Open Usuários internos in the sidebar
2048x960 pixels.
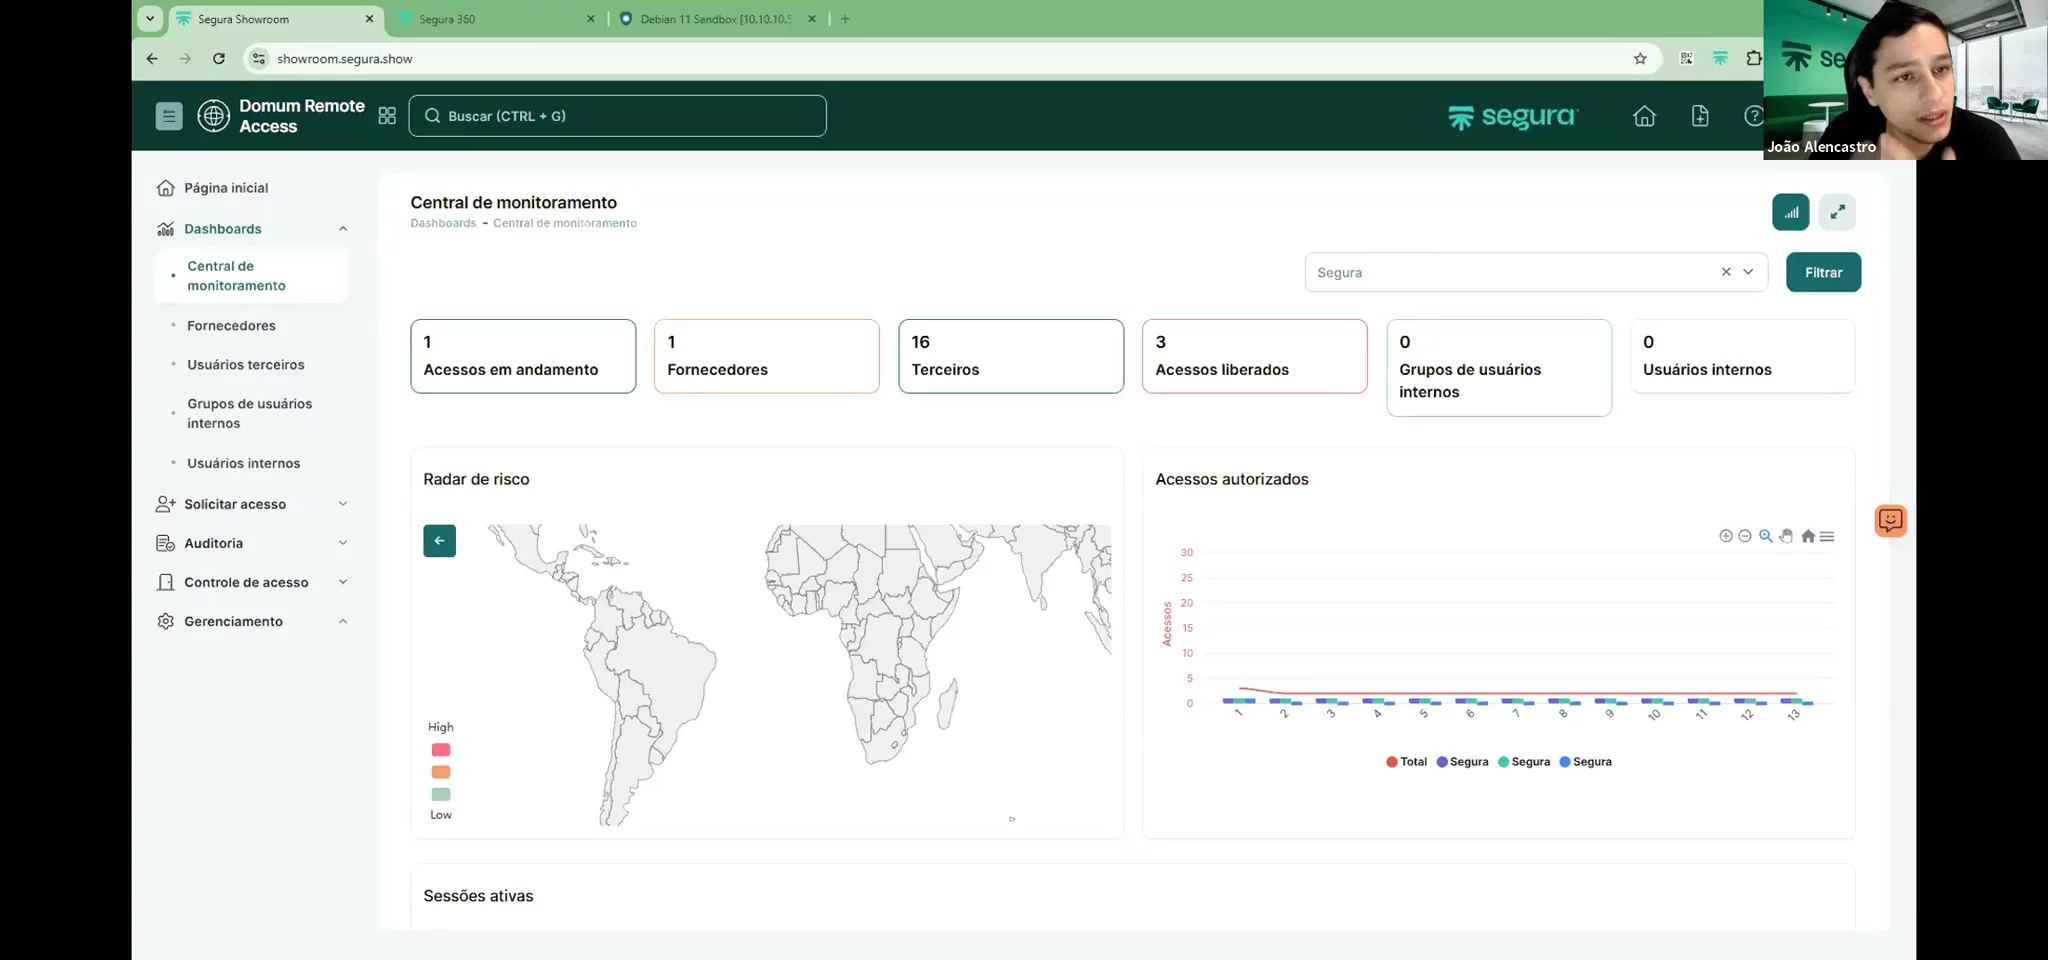[243, 463]
